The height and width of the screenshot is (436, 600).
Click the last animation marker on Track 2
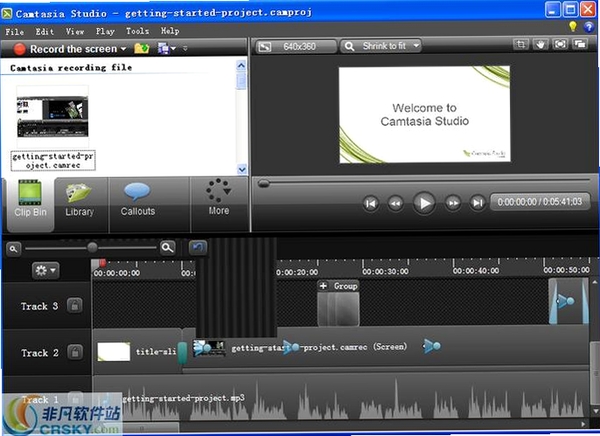432,346
